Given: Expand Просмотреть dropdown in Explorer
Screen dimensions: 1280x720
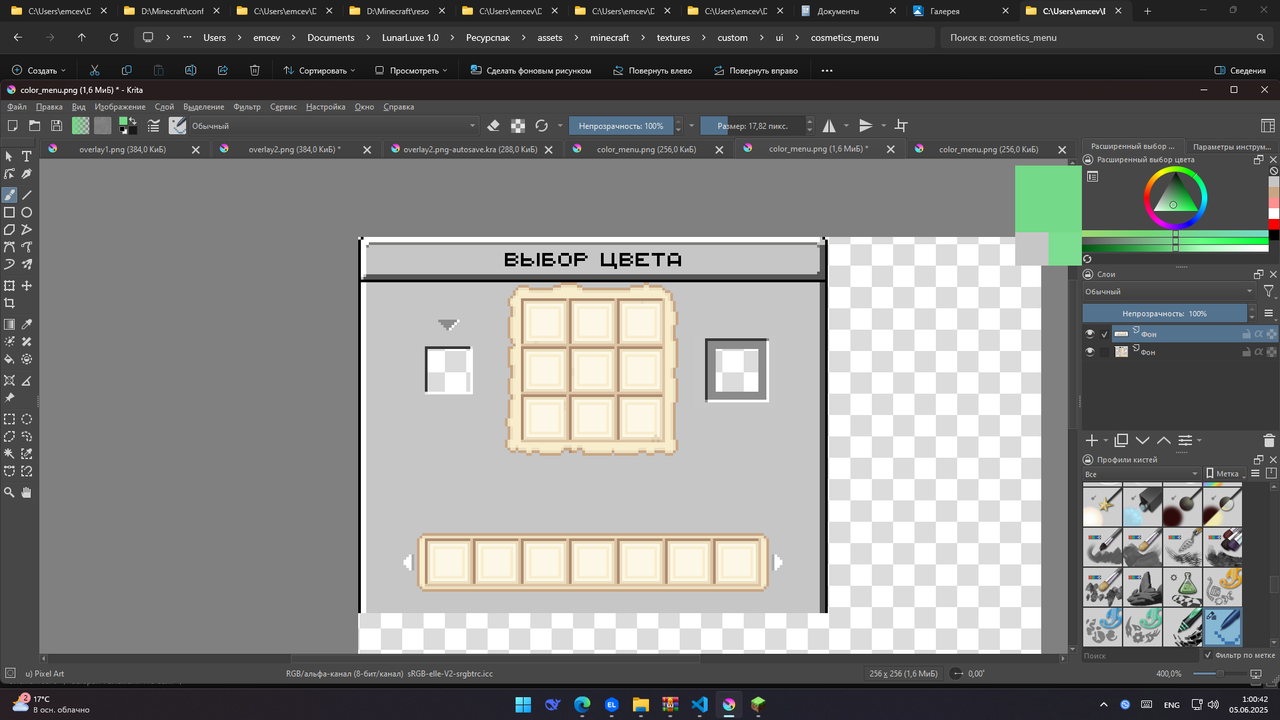Looking at the screenshot, I should pyautogui.click(x=411, y=71).
